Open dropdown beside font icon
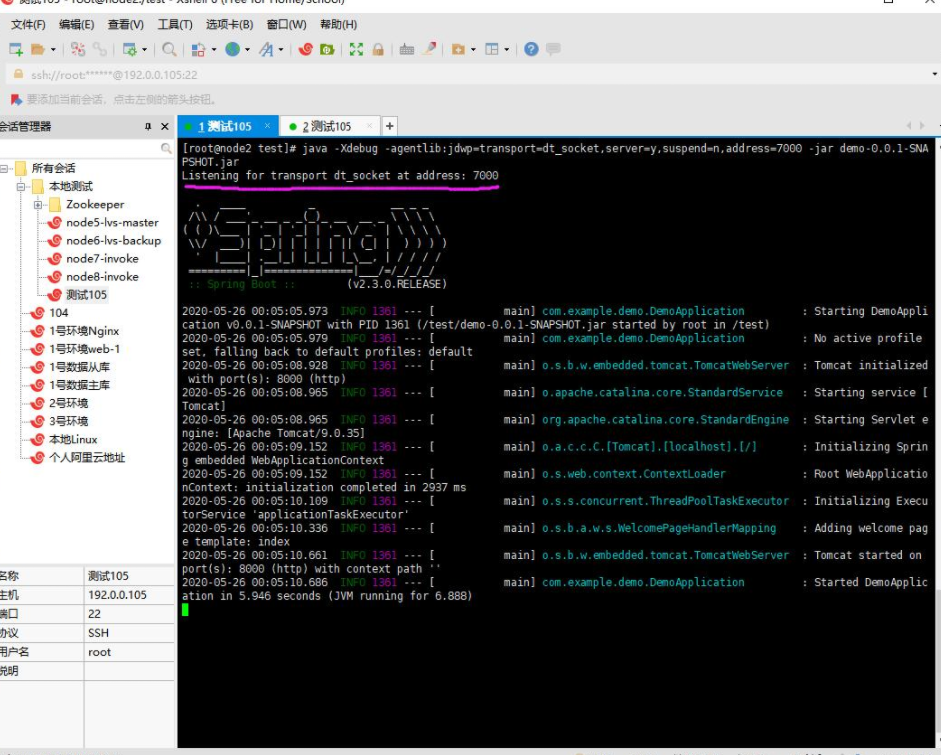941x755 pixels. 280,50
